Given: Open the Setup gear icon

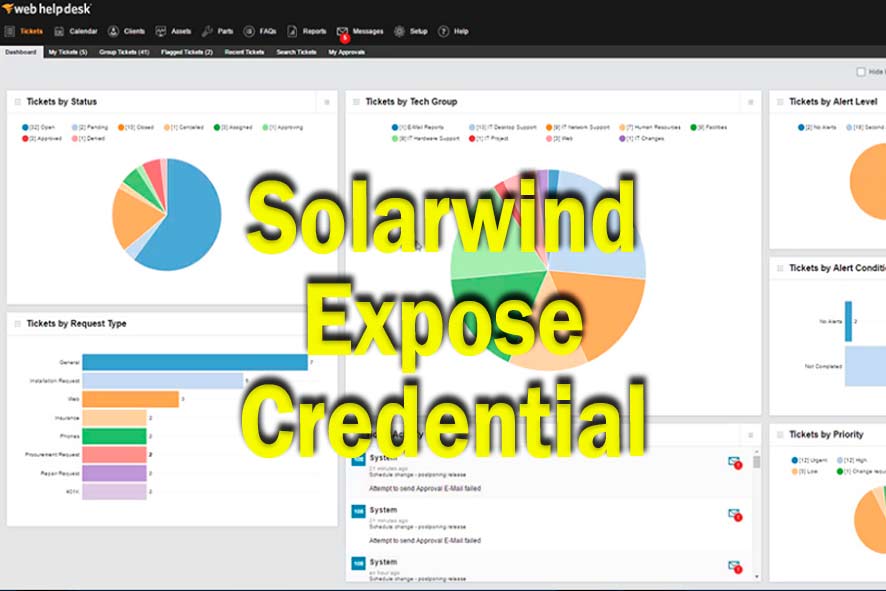Looking at the screenshot, I should [398, 31].
